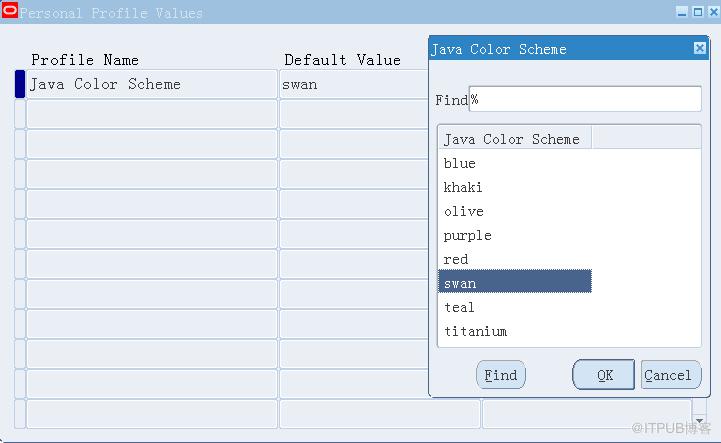Image resolution: width=721 pixels, height=443 pixels.
Task: Choose the red color scheme
Action: point(456,259)
